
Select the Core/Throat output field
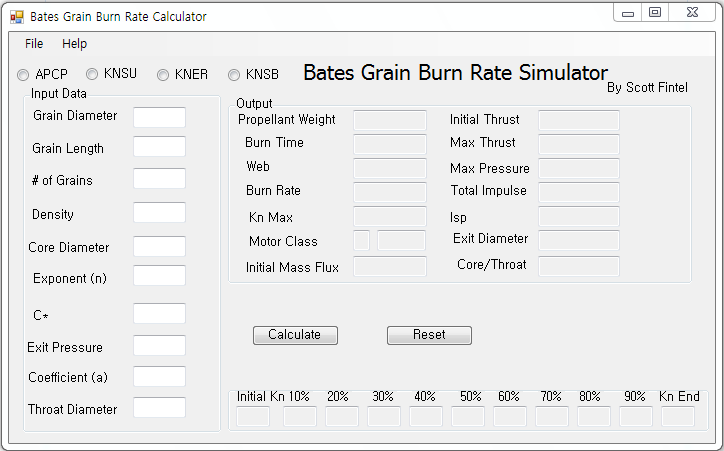[579, 266]
